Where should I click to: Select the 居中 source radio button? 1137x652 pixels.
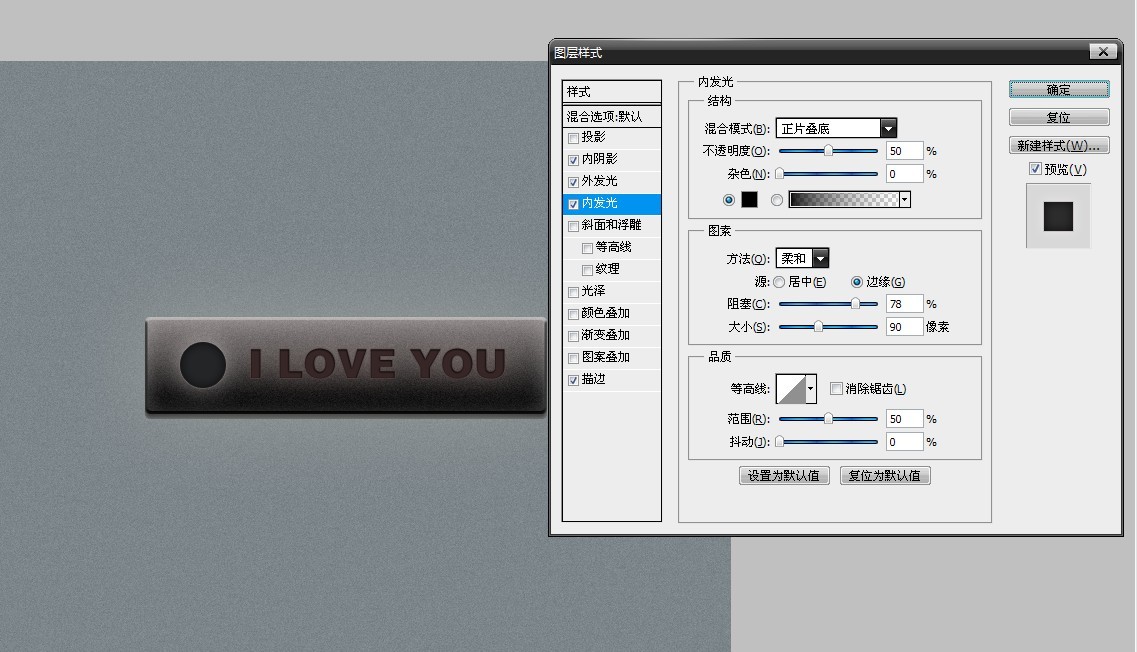[779, 282]
